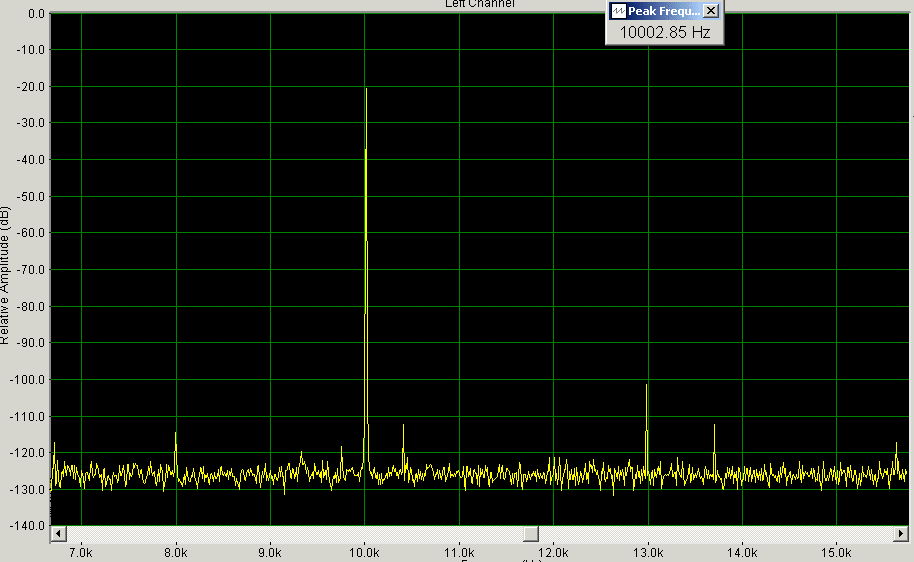
Task: Click the sideband spike near 10.4 kHz
Action: [x=403, y=427]
